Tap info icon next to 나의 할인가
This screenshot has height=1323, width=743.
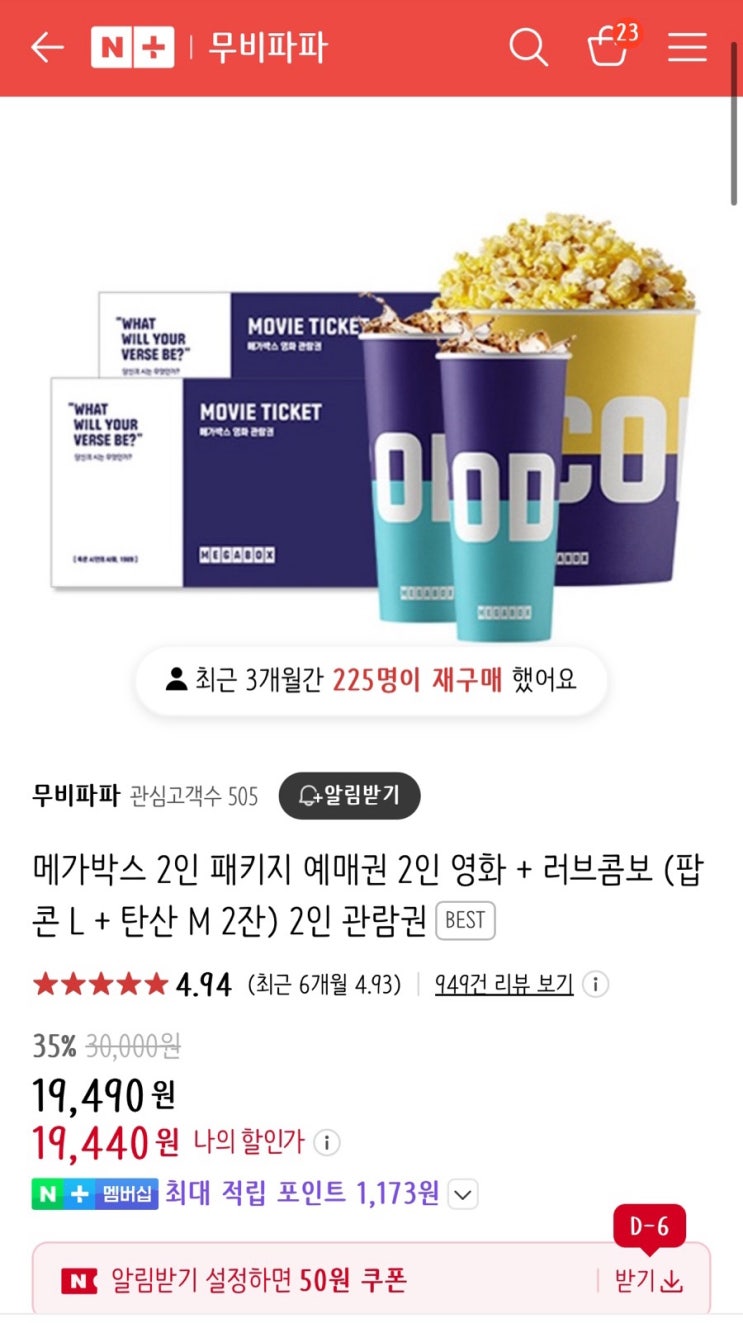[x=326, y=1141]
